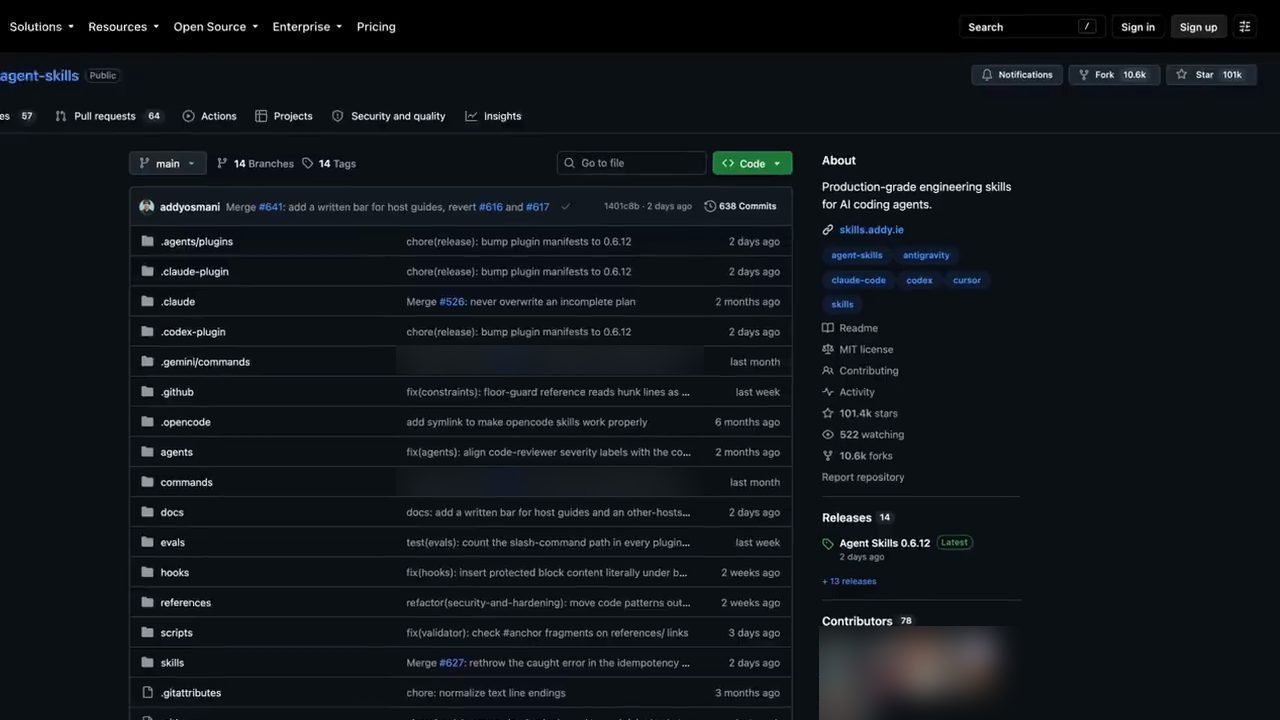Click the folder icon beside .github

(147, 392)
